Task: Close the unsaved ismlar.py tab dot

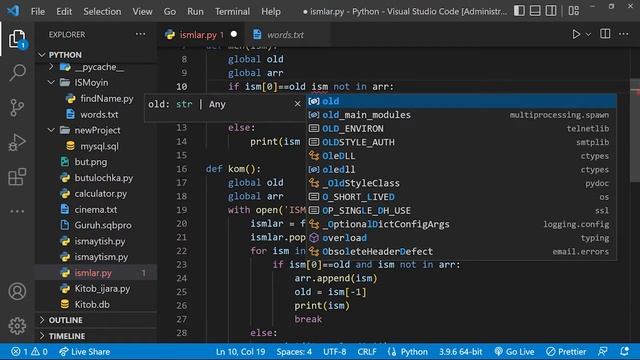Action: 234,34
